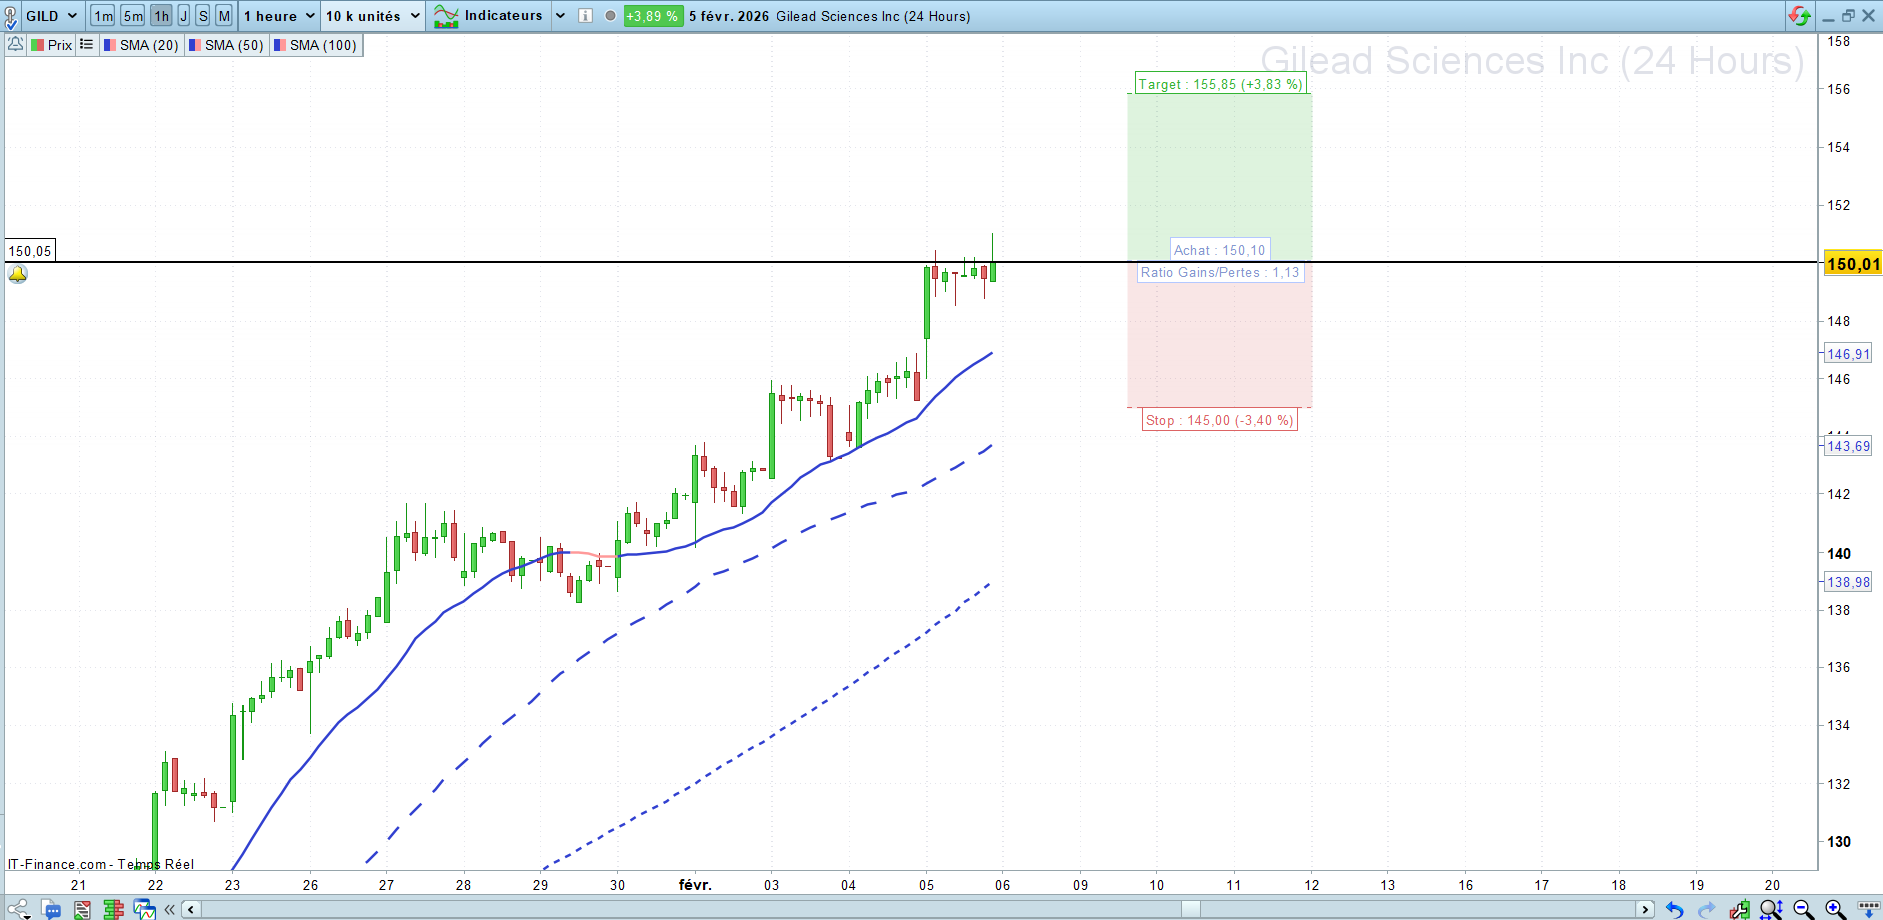Open the order book icon

click(113, 909)
